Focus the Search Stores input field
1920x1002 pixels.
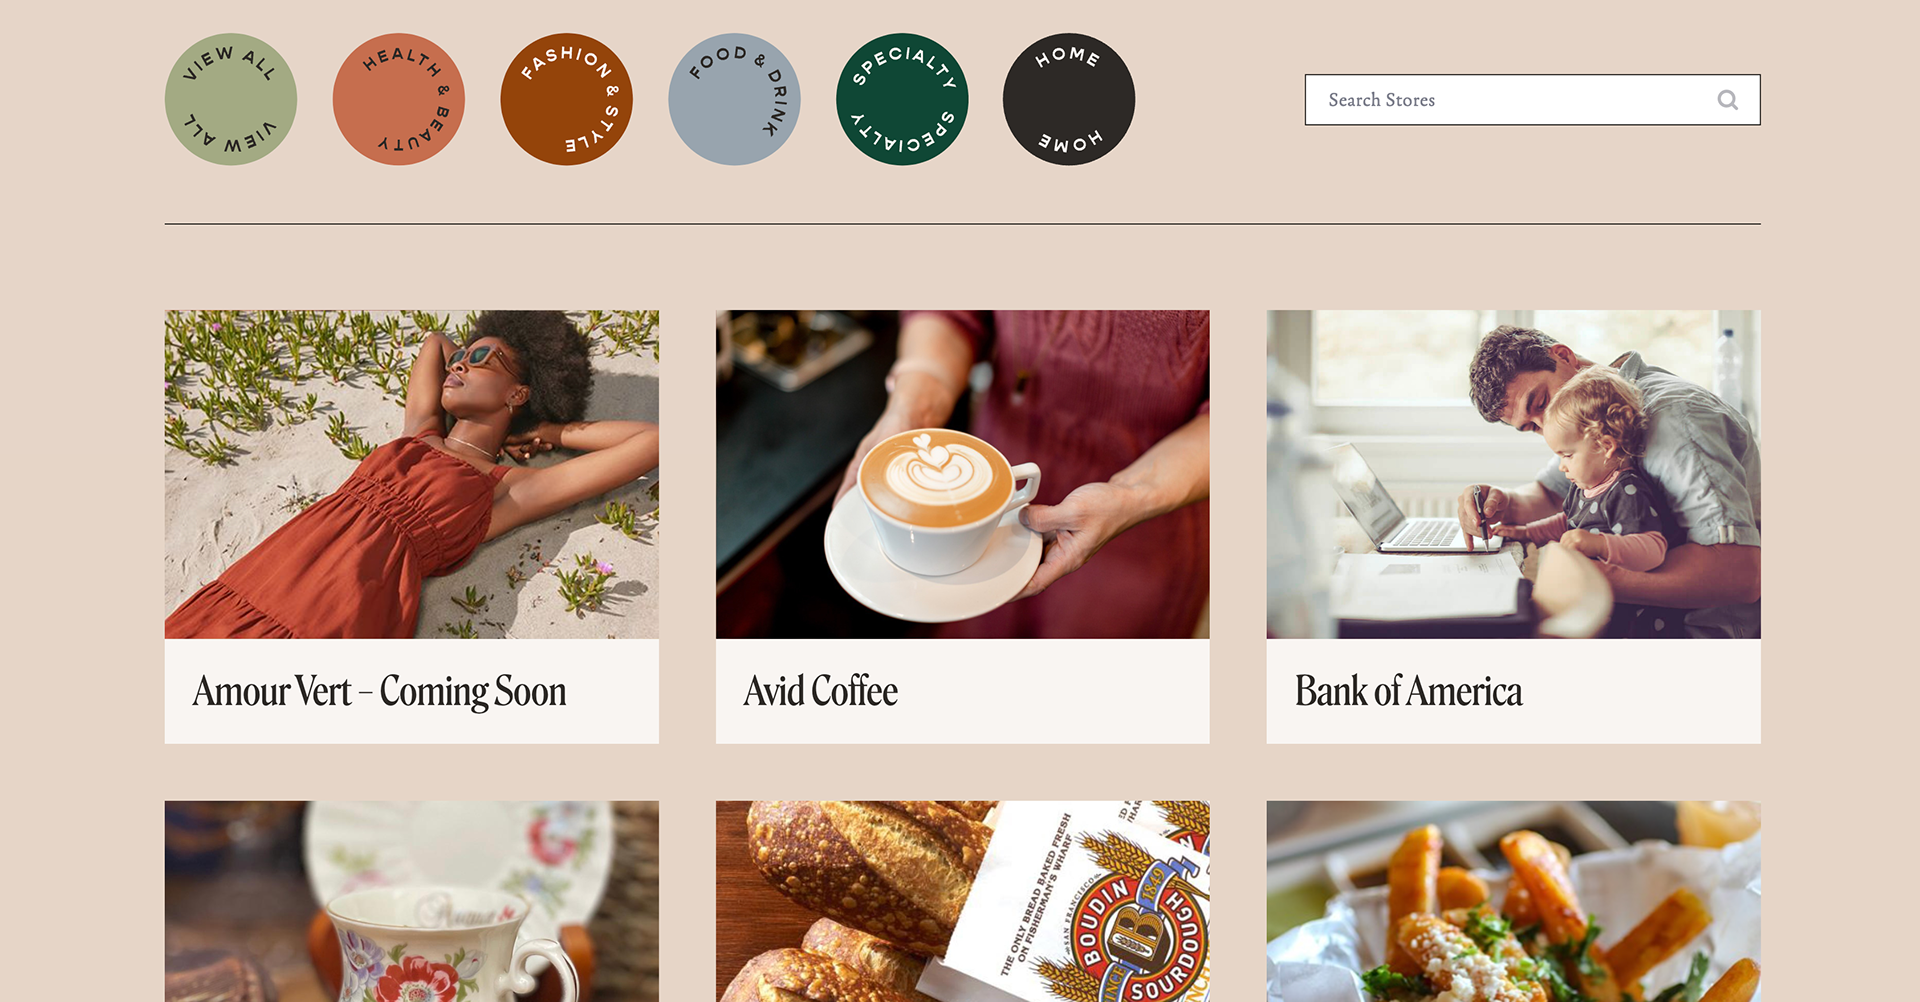click(1532, 100)
